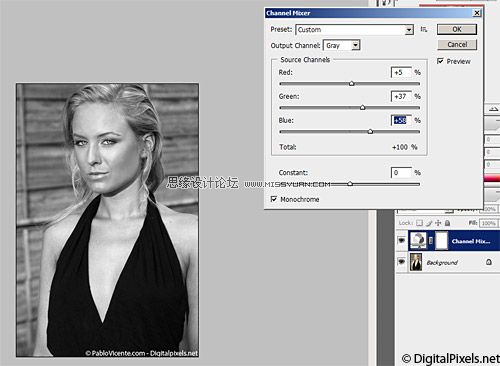
Task: Click the Blue percentage input field
Action: [x=401, y=120]
